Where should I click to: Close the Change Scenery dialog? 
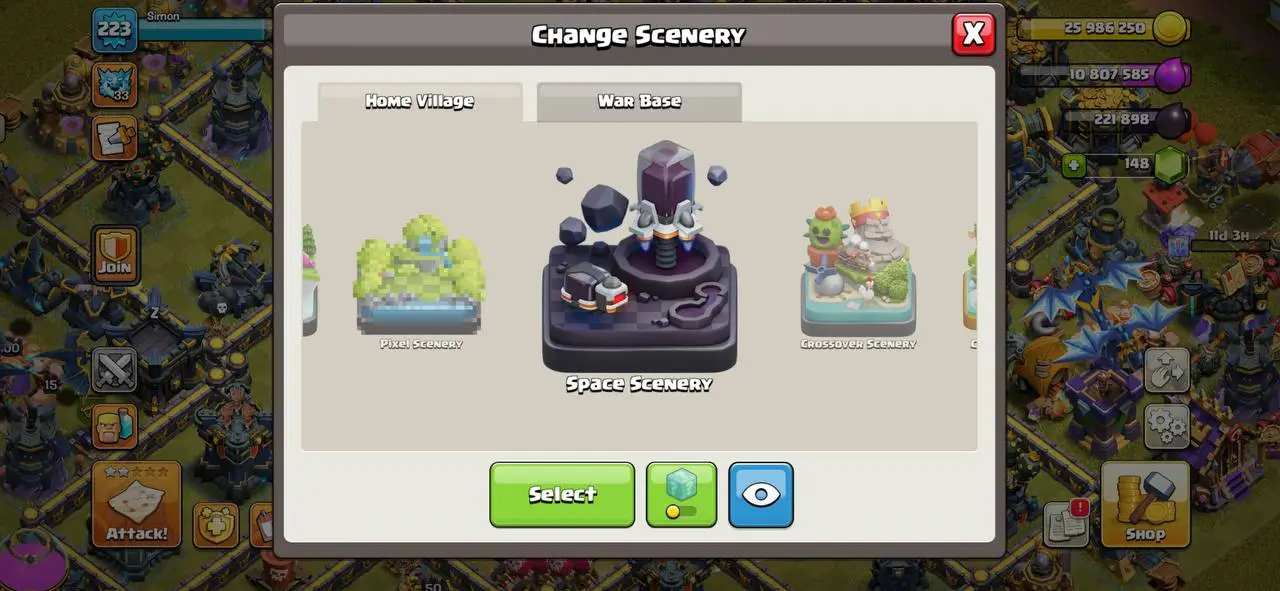pyautogui.click(x=973, y=35)
